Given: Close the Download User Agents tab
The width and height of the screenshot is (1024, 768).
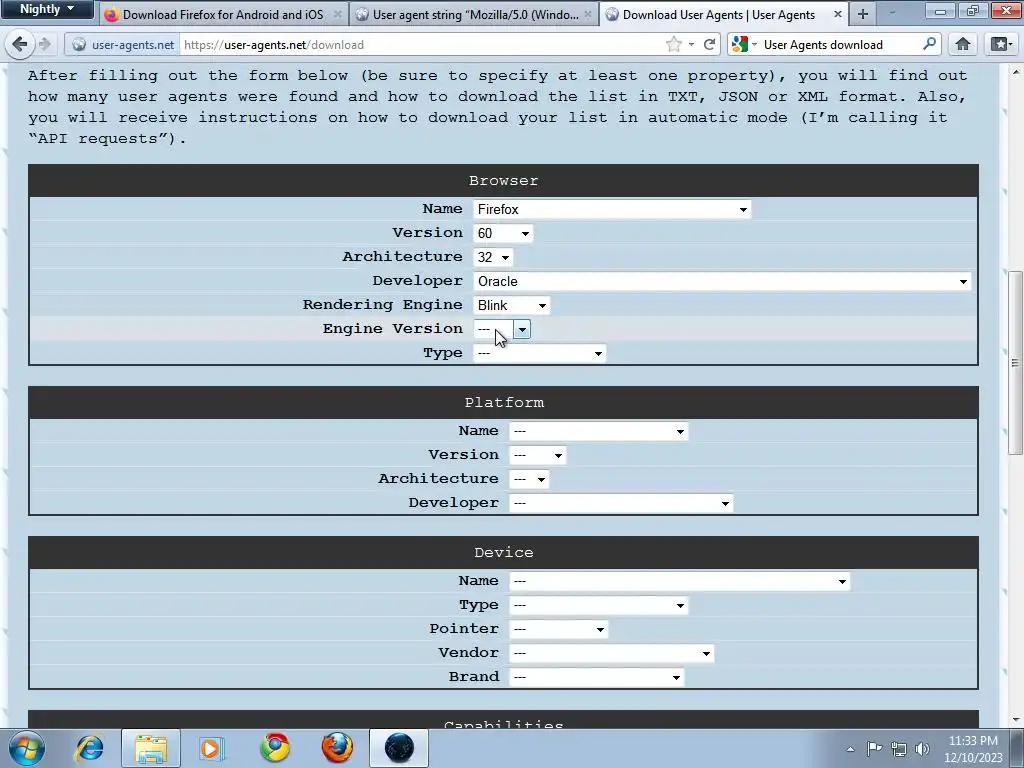Looking at the screenshot, I should (838, 14).
